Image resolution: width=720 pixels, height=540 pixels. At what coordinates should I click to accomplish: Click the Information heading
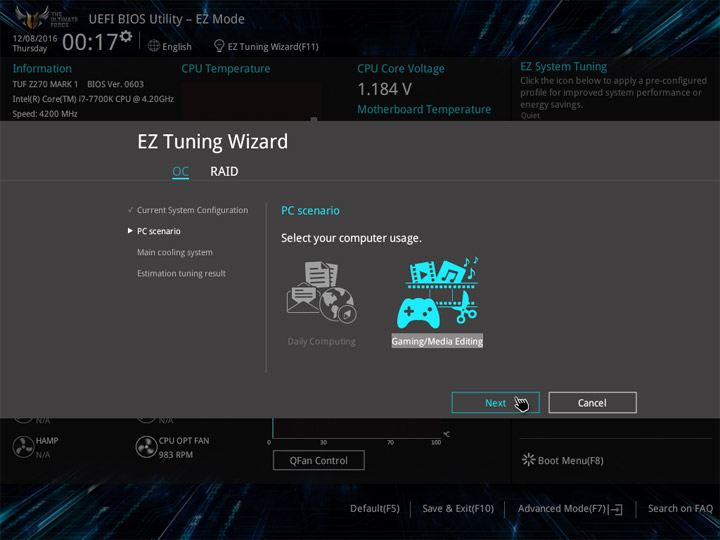click(x=42, y=68)
